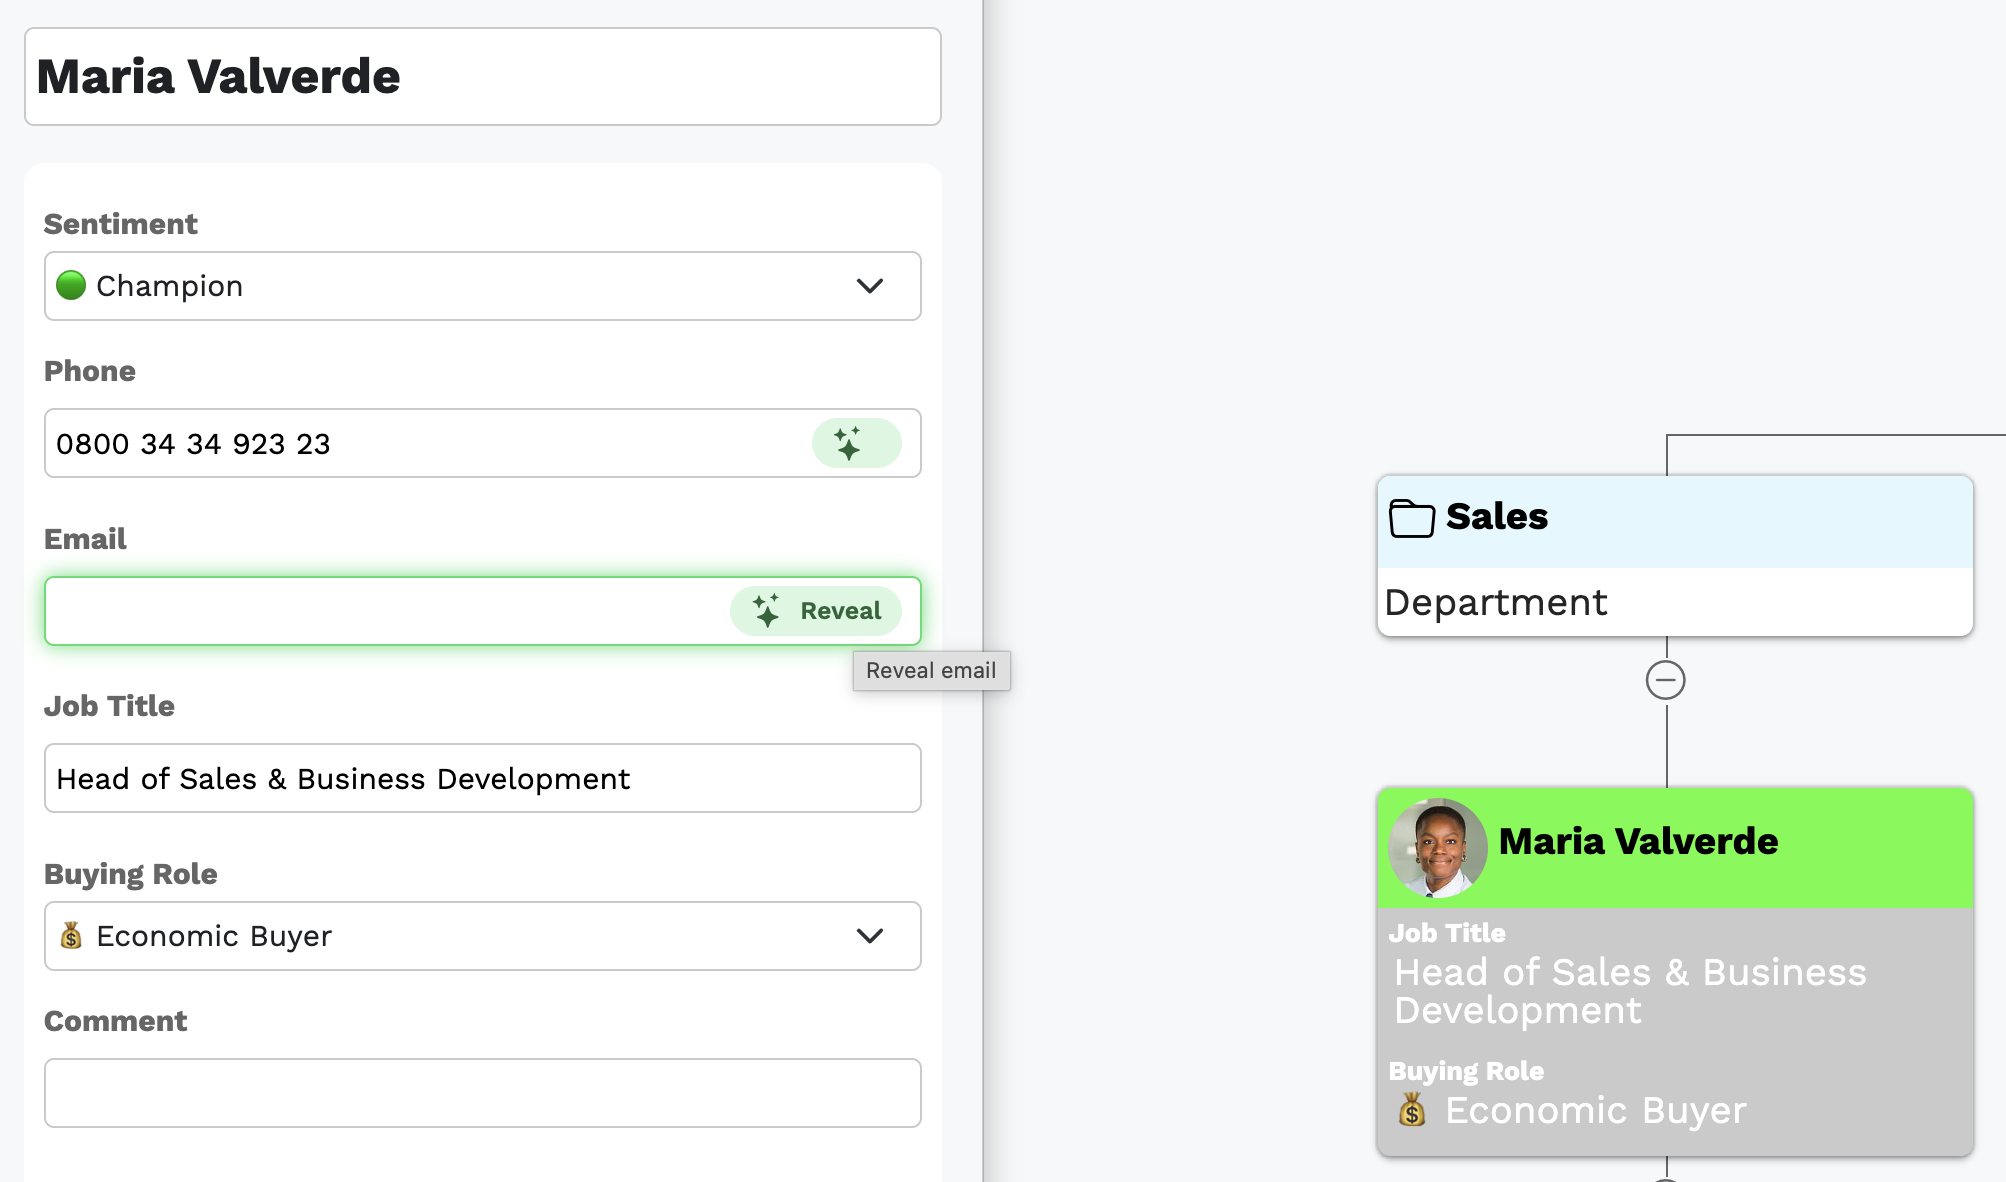Screen dimensions: 2006x1182
Task: Click the Department text on the Sales card
Action: click(x=1496, y=603)
